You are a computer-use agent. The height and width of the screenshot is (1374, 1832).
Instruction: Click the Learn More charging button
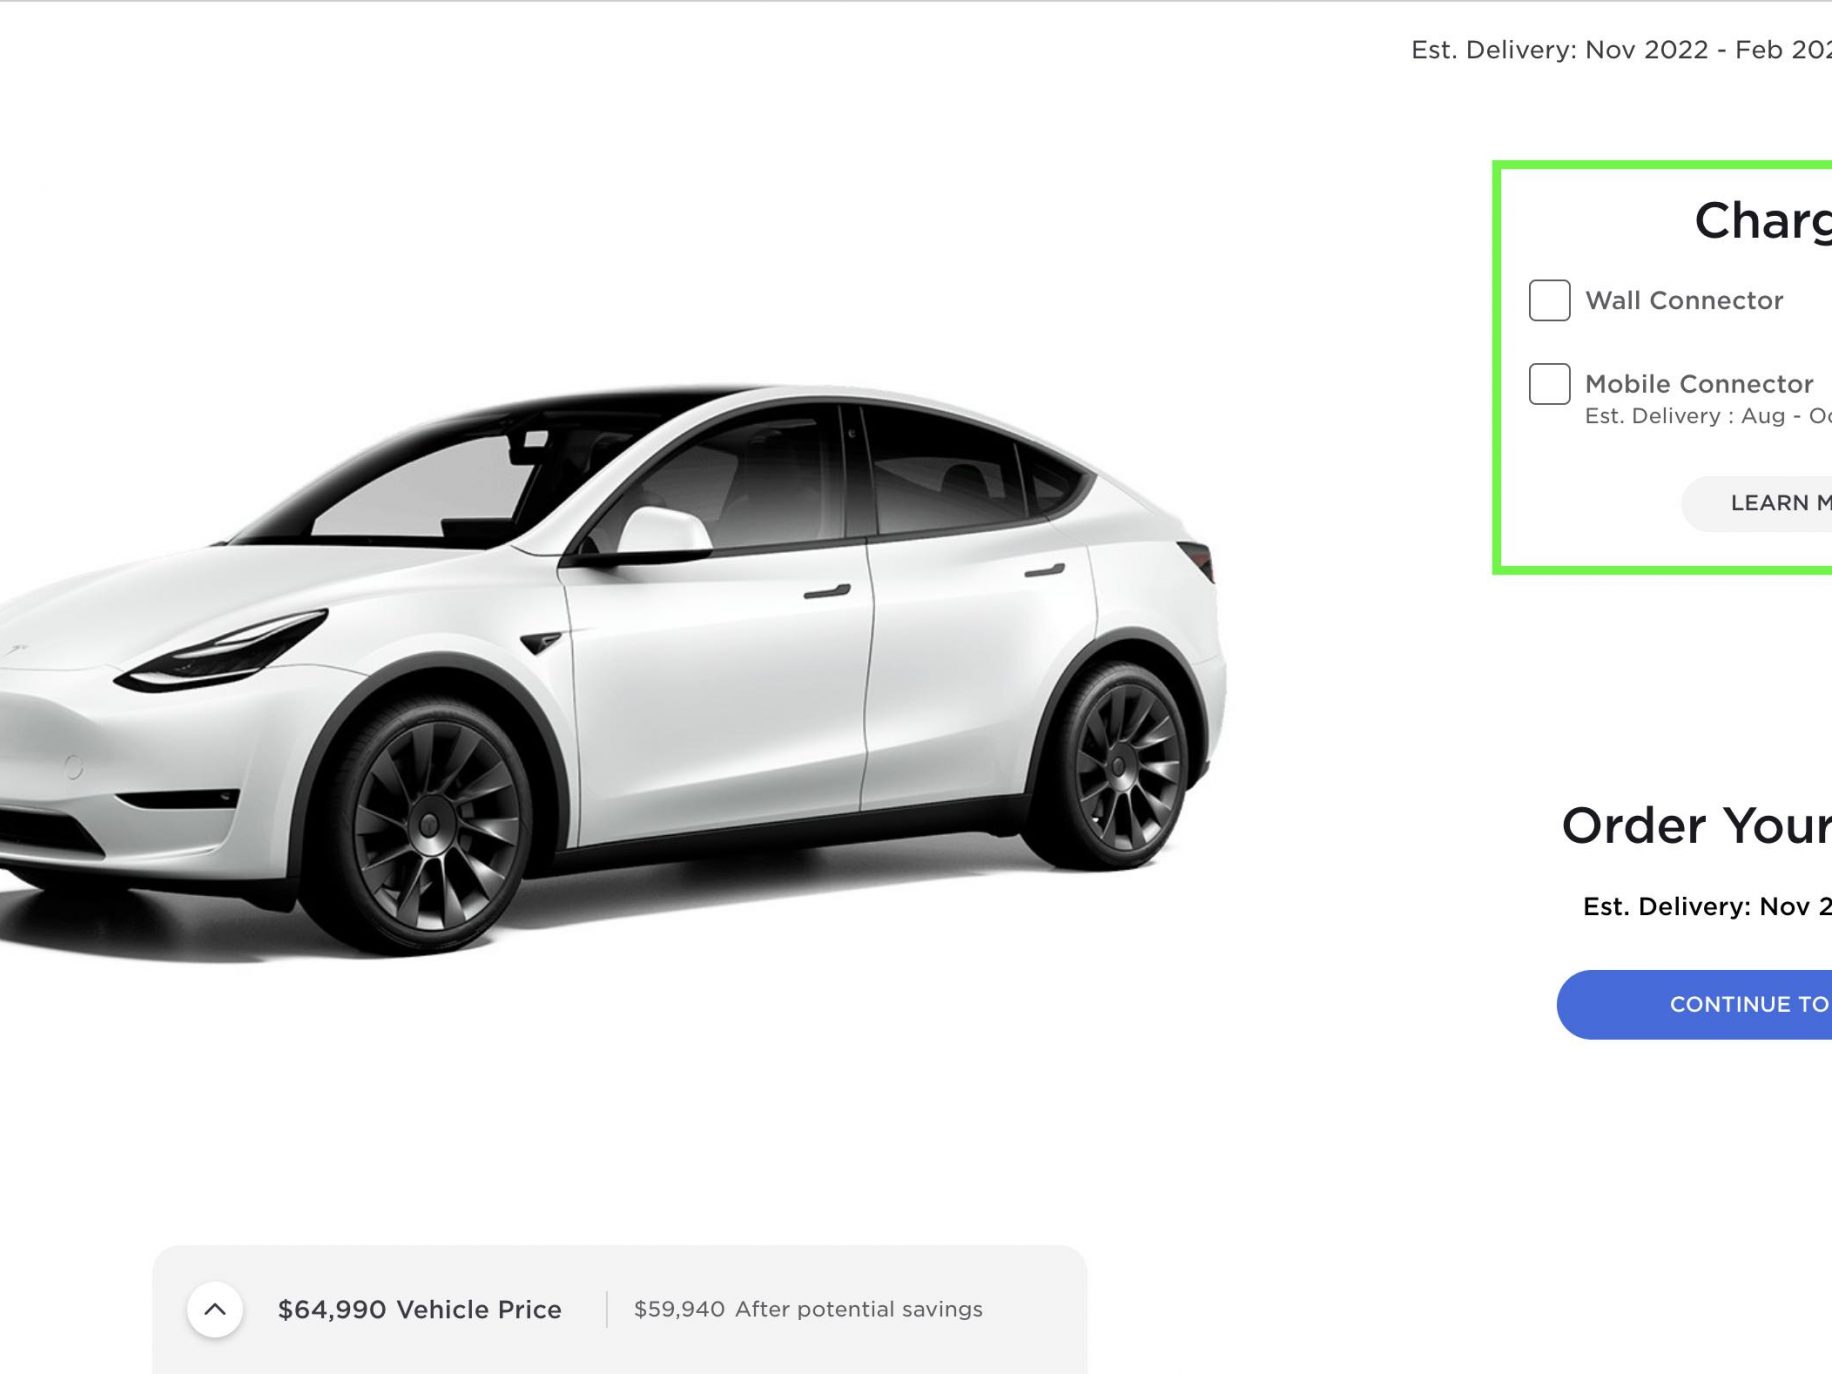(x=1758, y=503)
